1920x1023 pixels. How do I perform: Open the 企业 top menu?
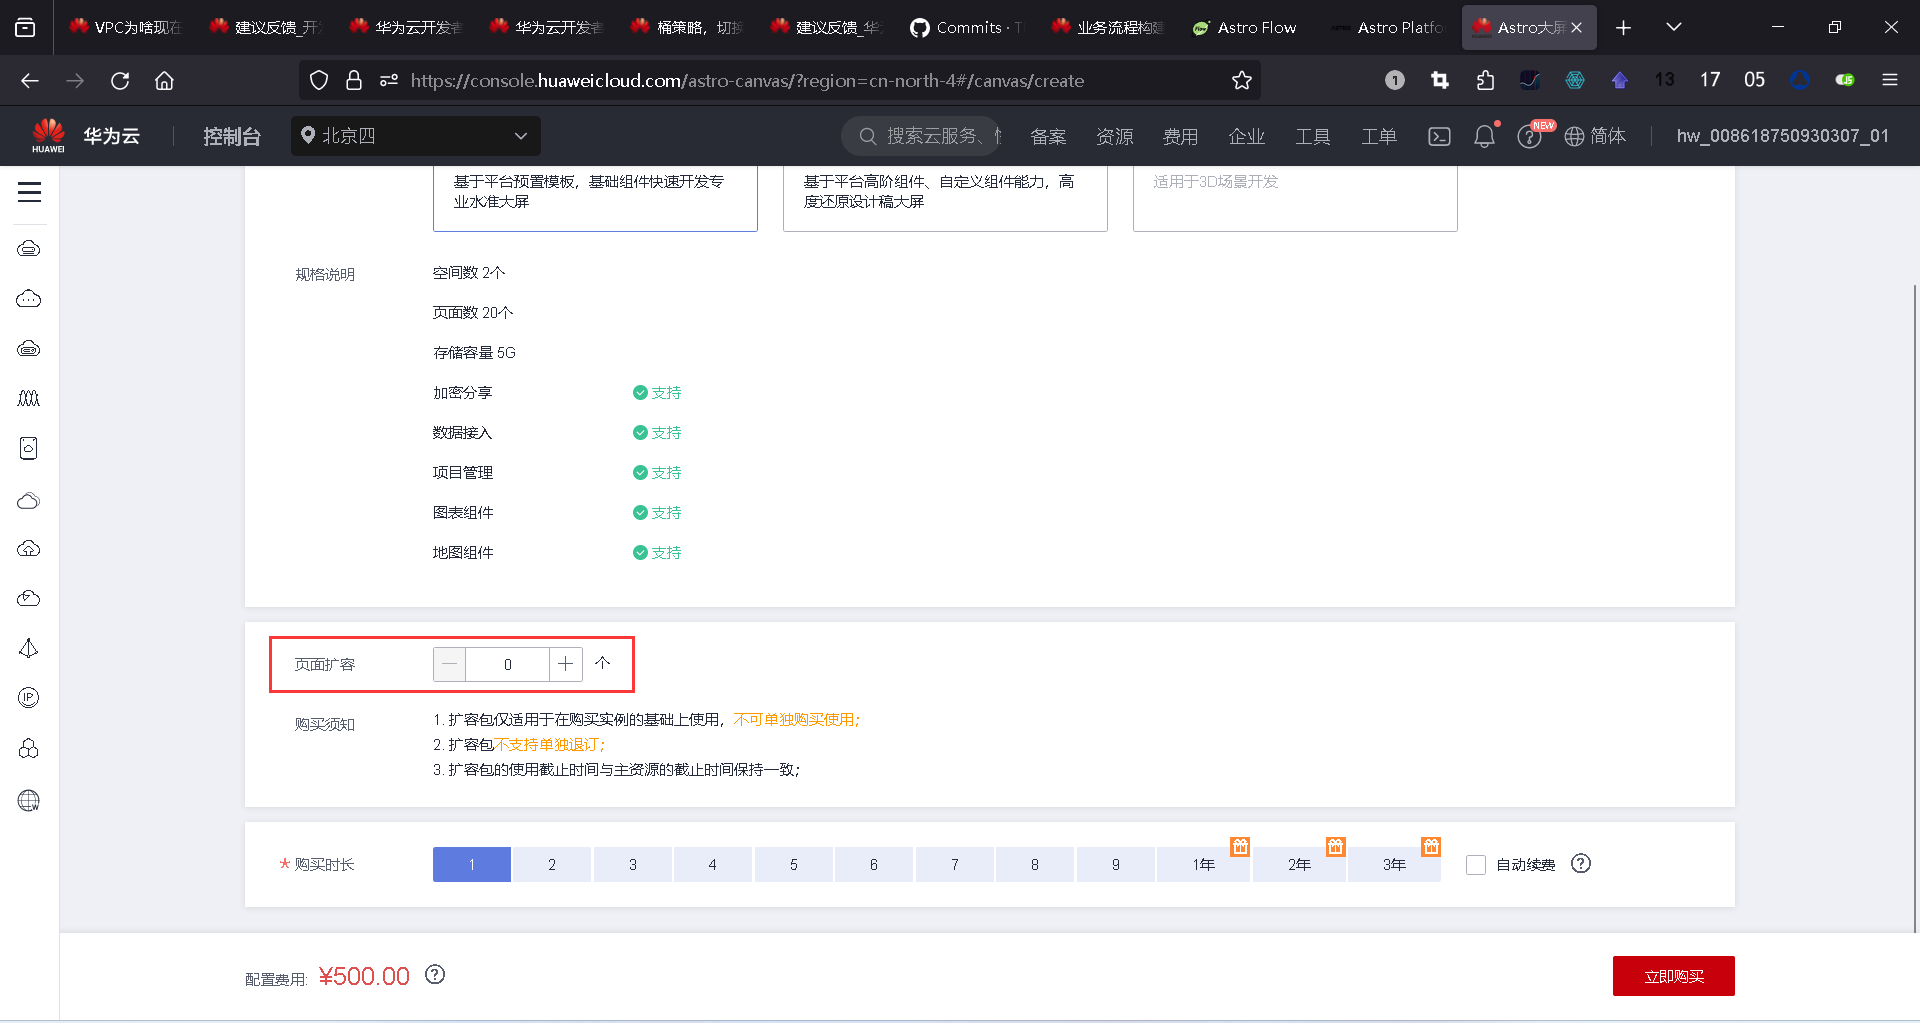click(x=1247, y=136)
